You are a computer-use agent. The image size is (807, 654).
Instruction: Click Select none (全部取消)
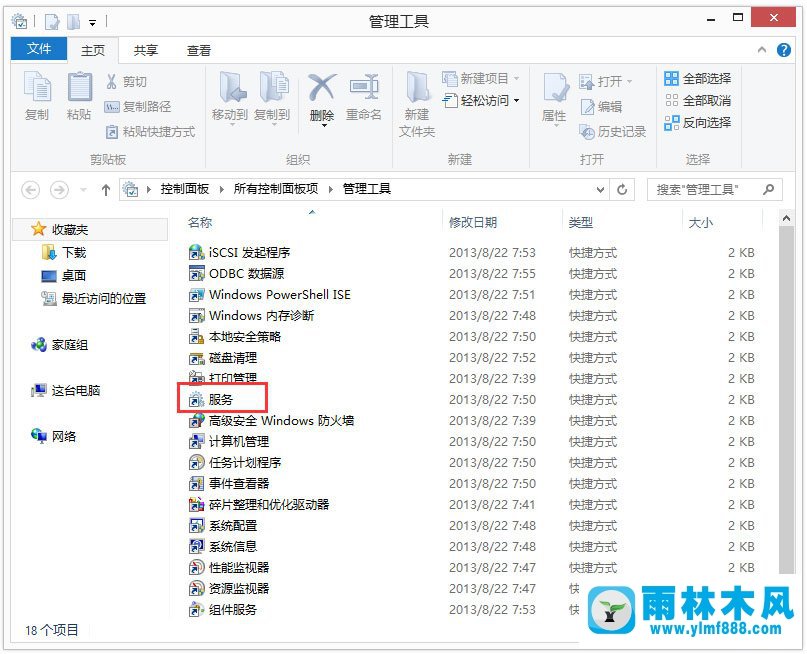697,100
